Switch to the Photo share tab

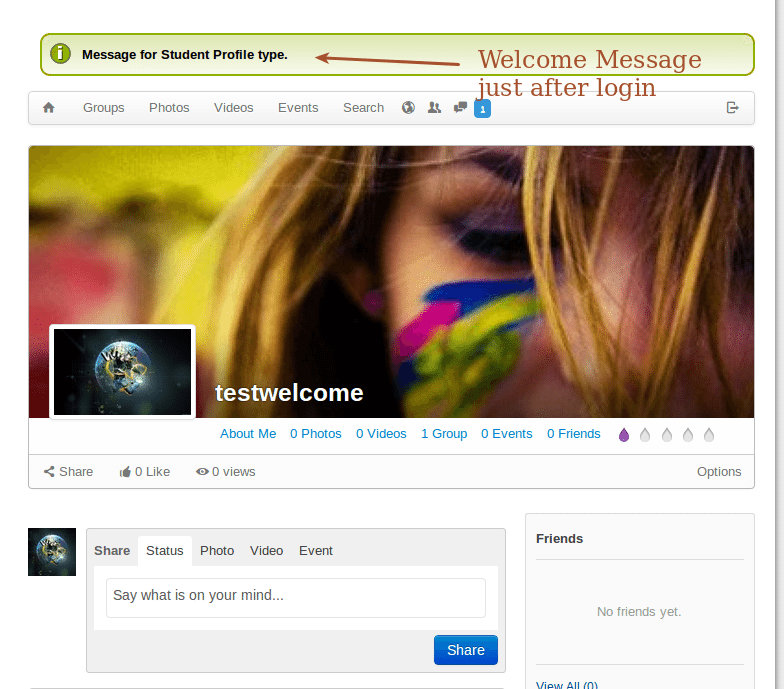(217, 551)
